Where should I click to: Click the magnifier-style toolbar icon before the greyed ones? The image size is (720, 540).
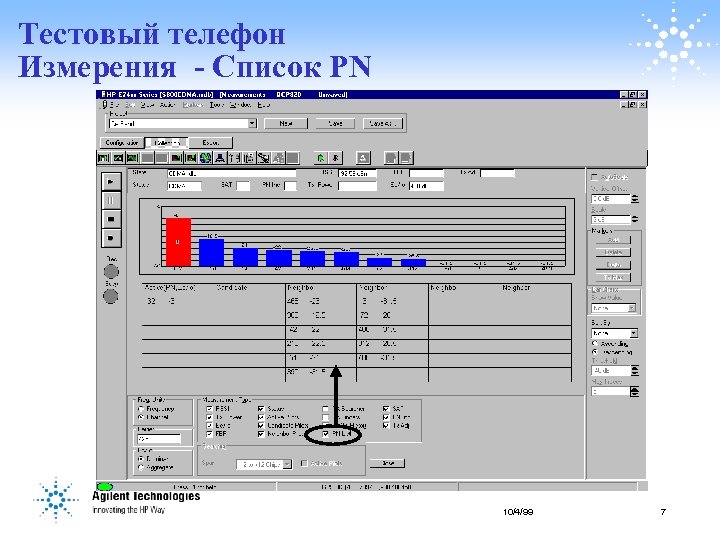click(263, 158)
